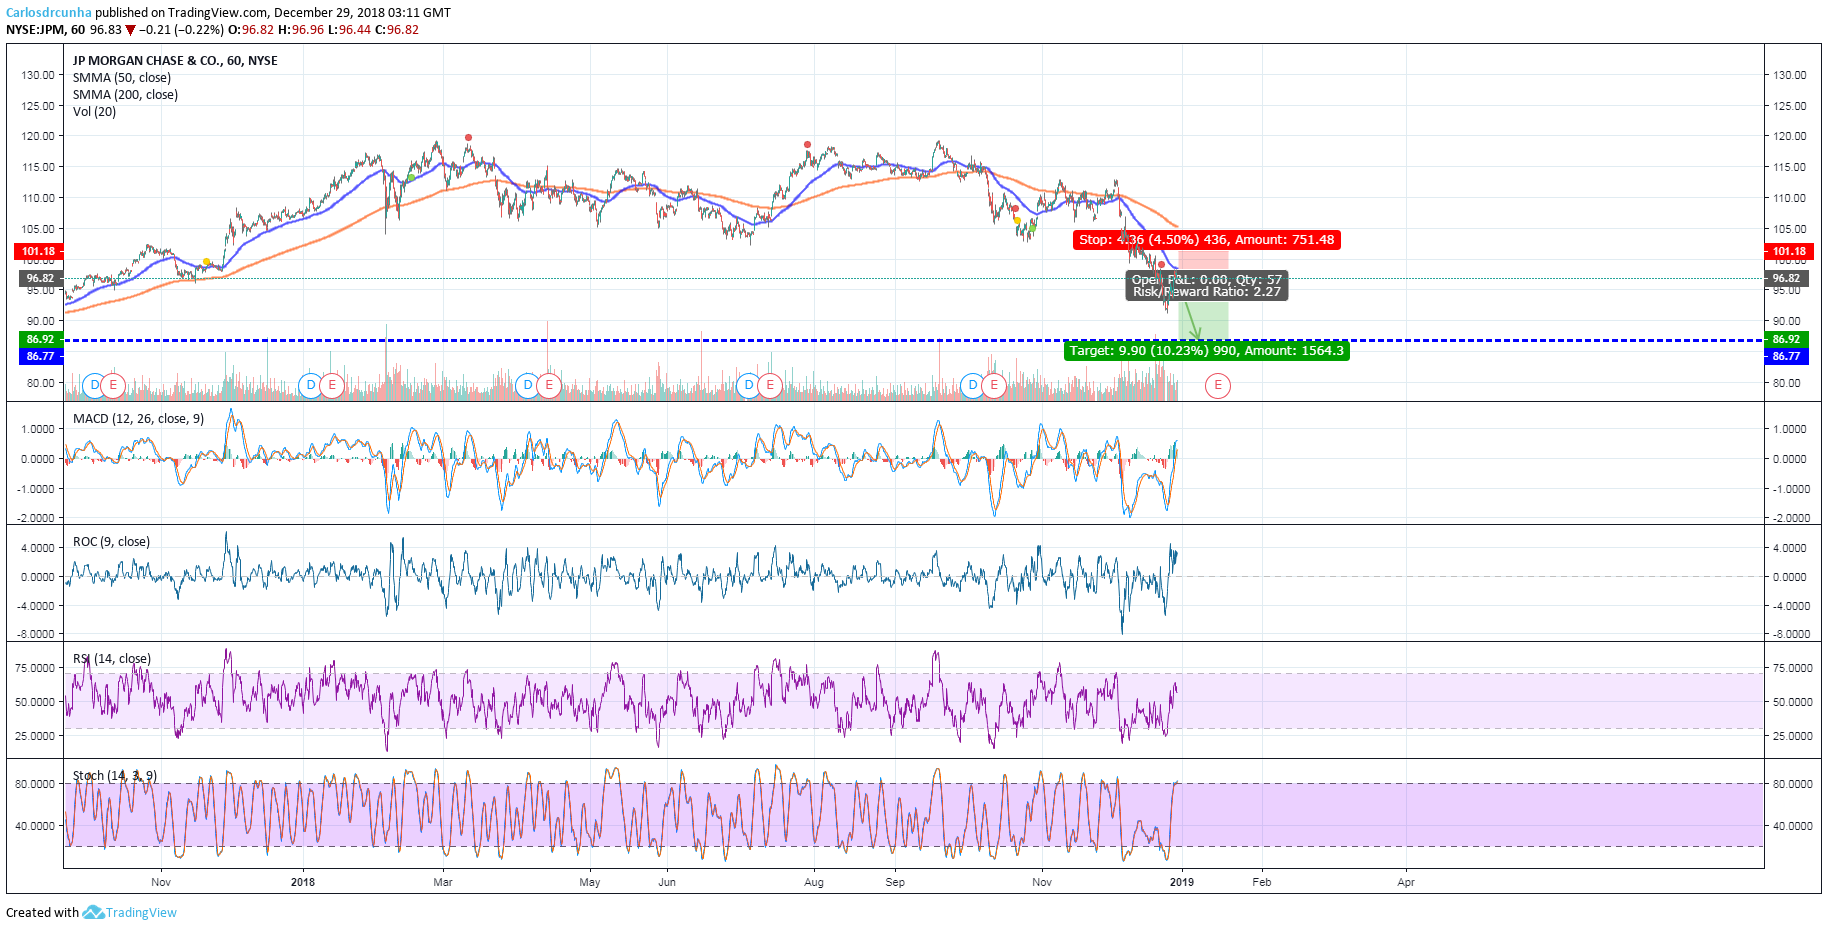This screenshot has width=1828, height=930.
Task: Click the Feb label on the time axis
Action: (x=1262, y=882)
